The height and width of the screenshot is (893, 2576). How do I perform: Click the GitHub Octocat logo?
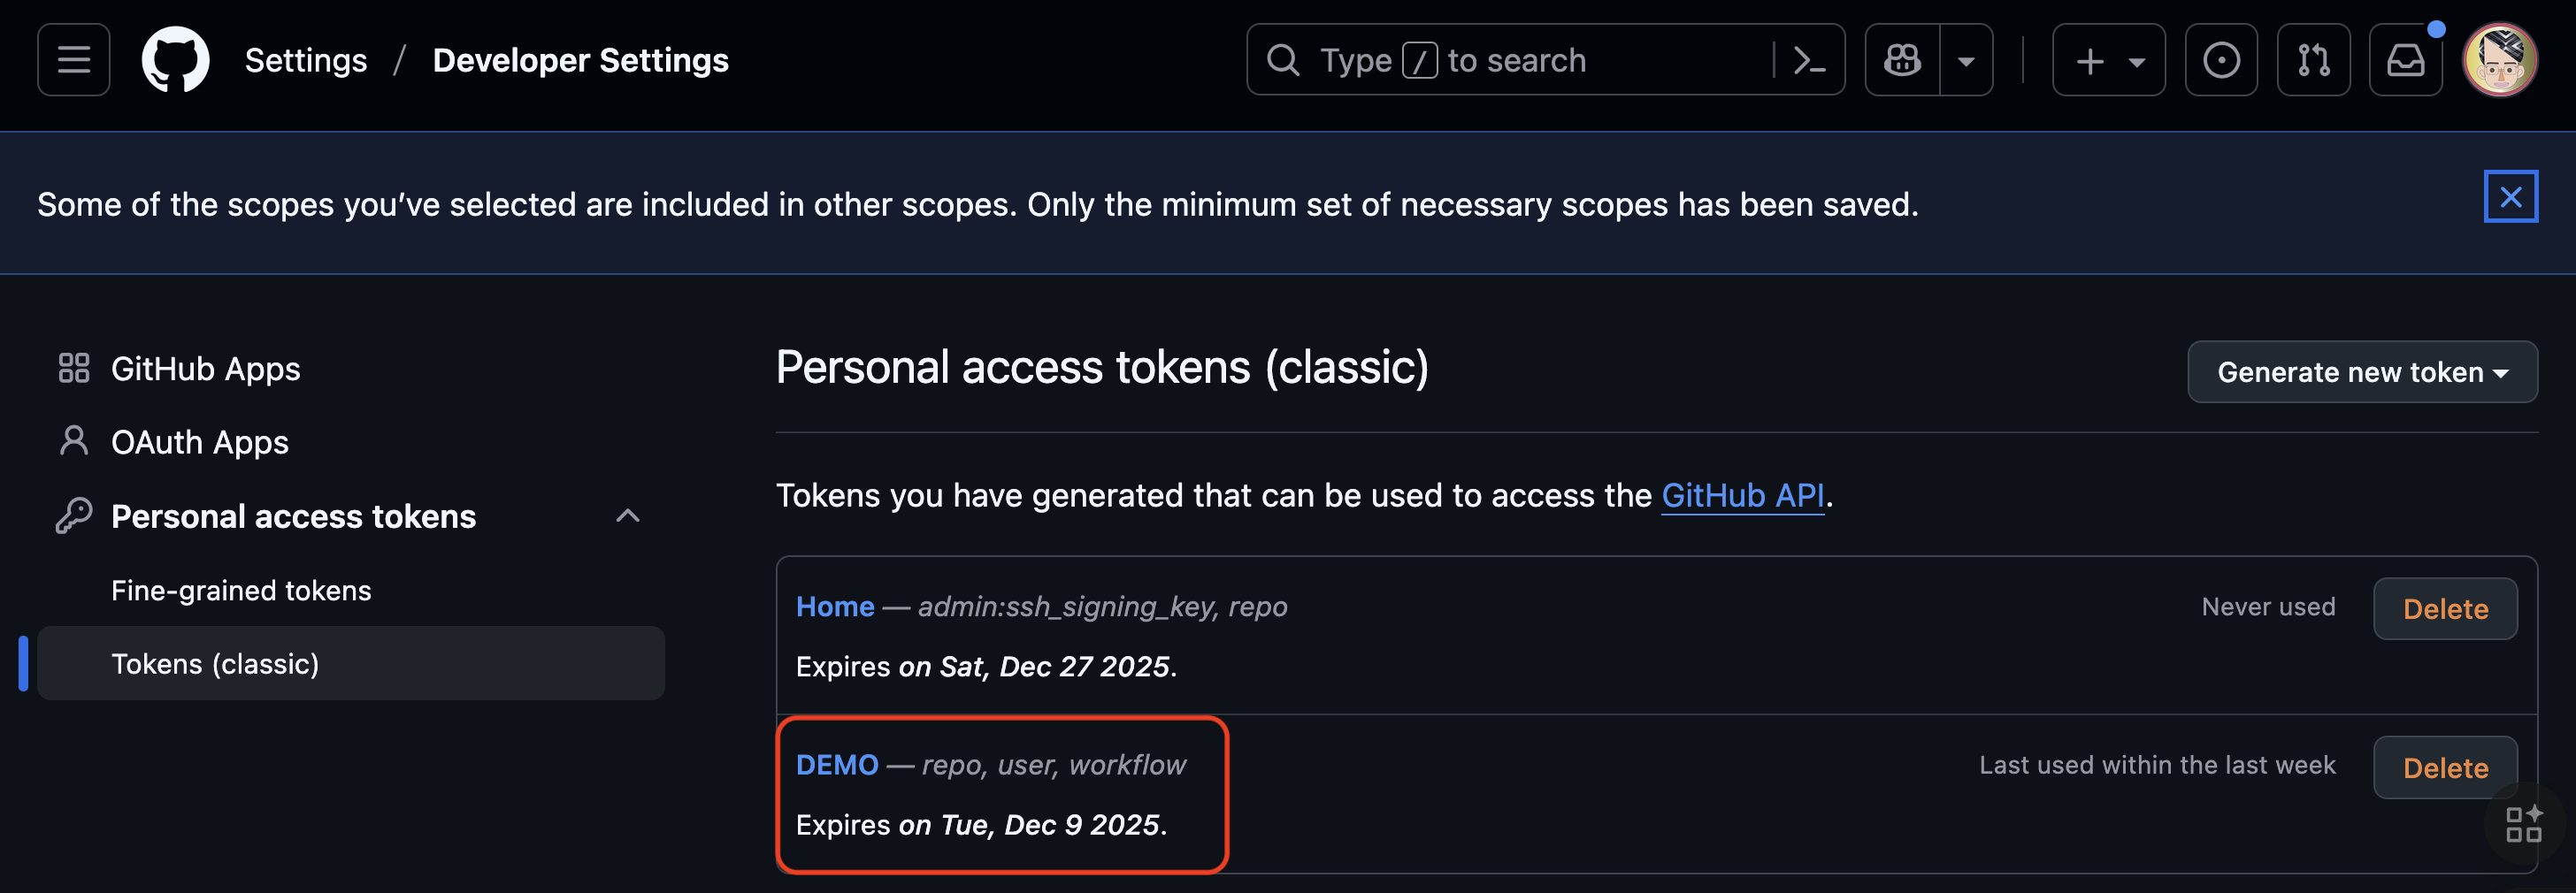(176, 60)
